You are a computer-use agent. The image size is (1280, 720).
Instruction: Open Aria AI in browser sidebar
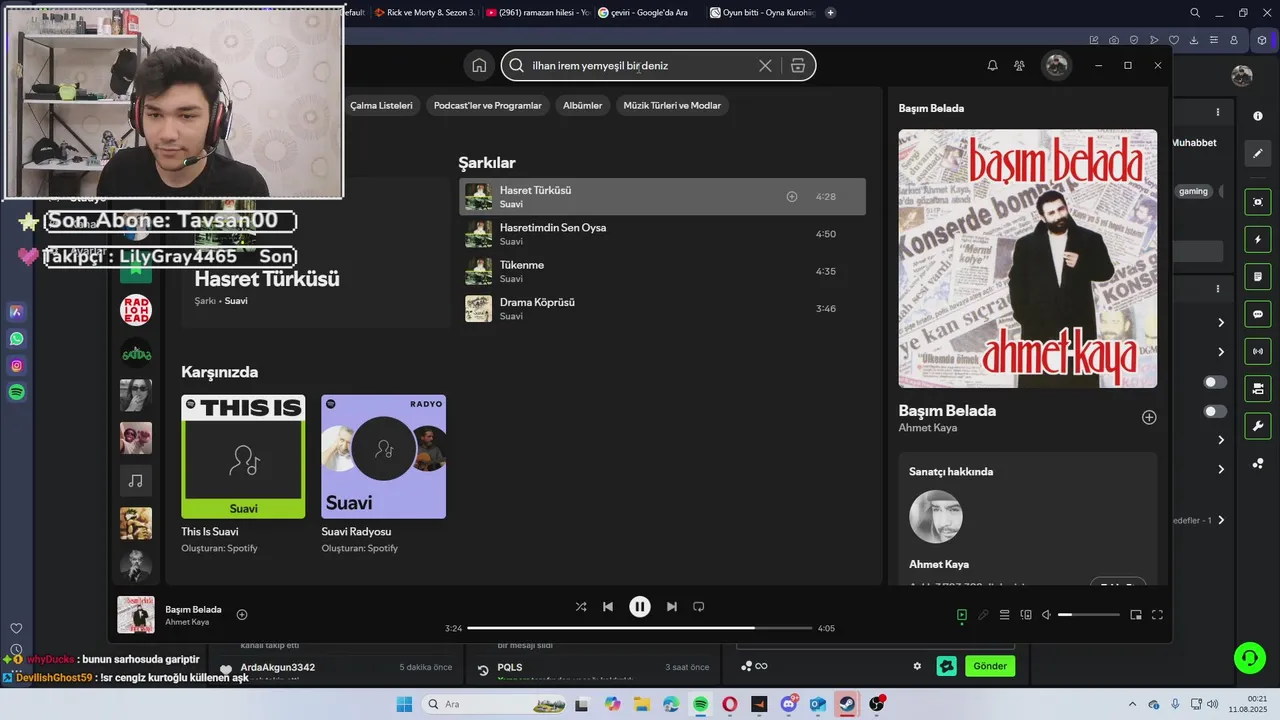(16, 312)
